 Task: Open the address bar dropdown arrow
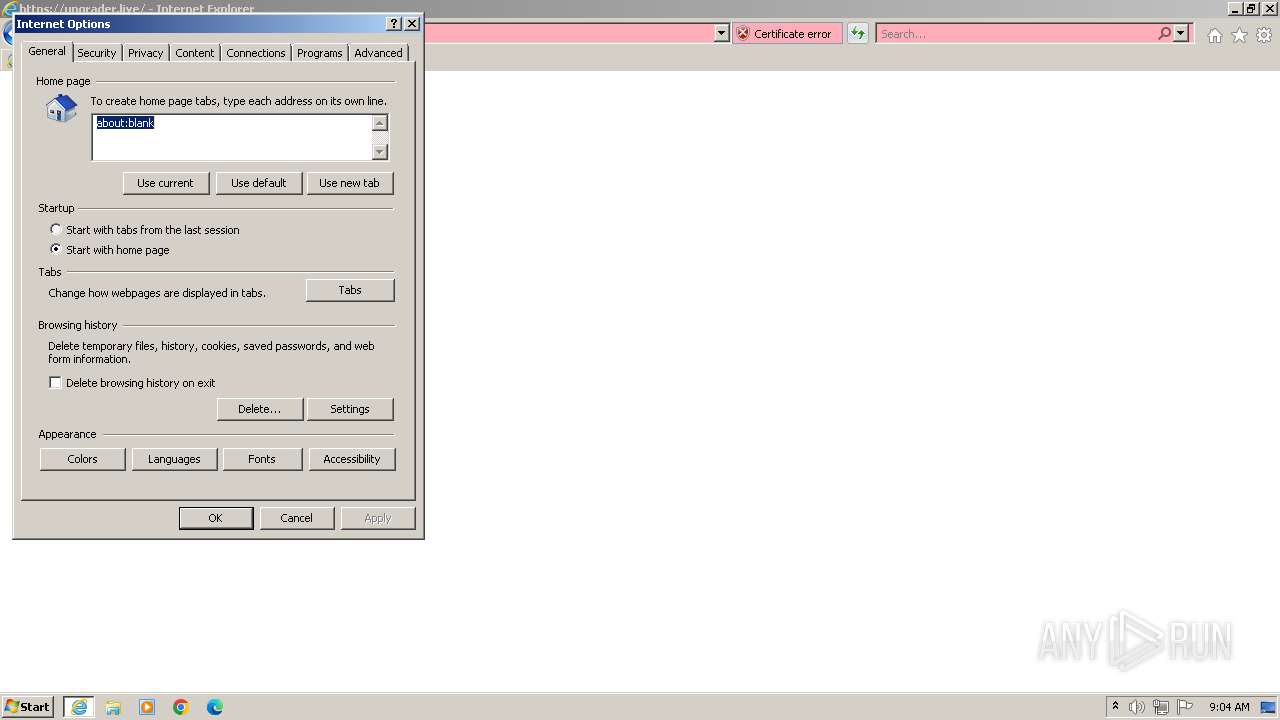(722, 33)
